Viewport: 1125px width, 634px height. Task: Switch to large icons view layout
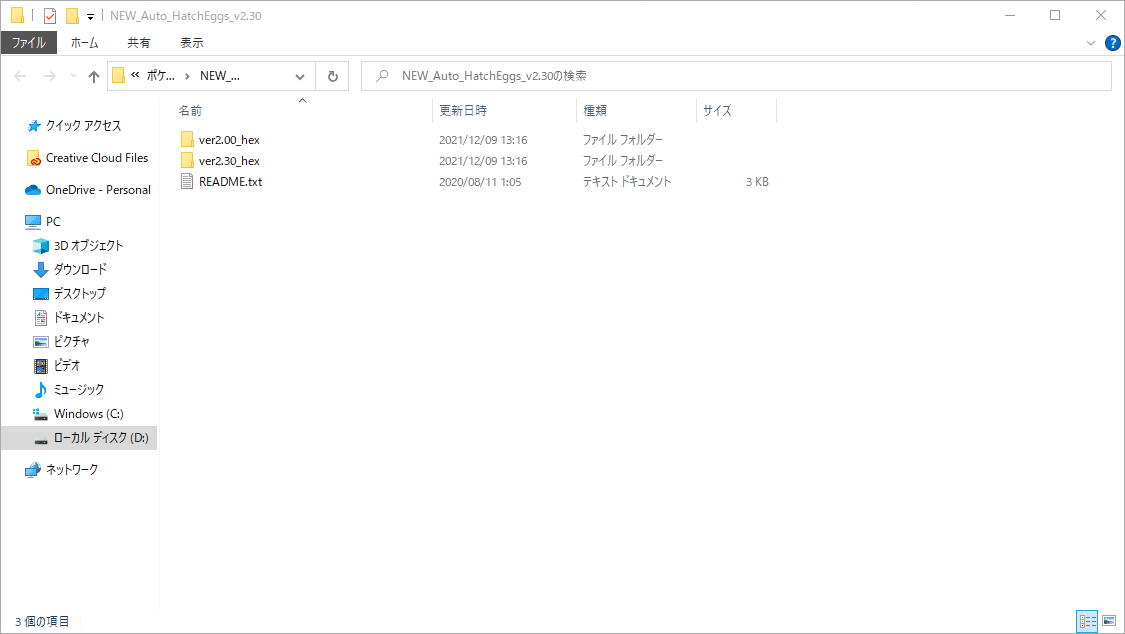click(x=1109, y=621)
